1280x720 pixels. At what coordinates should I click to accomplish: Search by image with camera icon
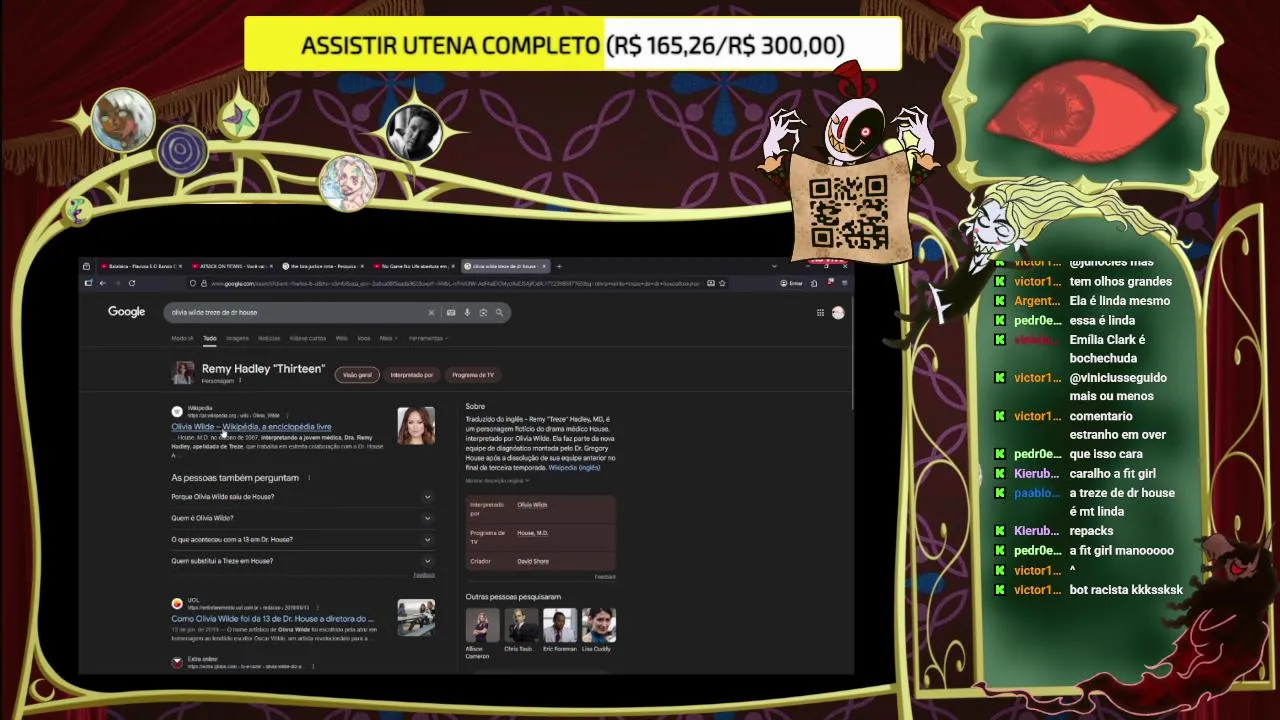483,313
